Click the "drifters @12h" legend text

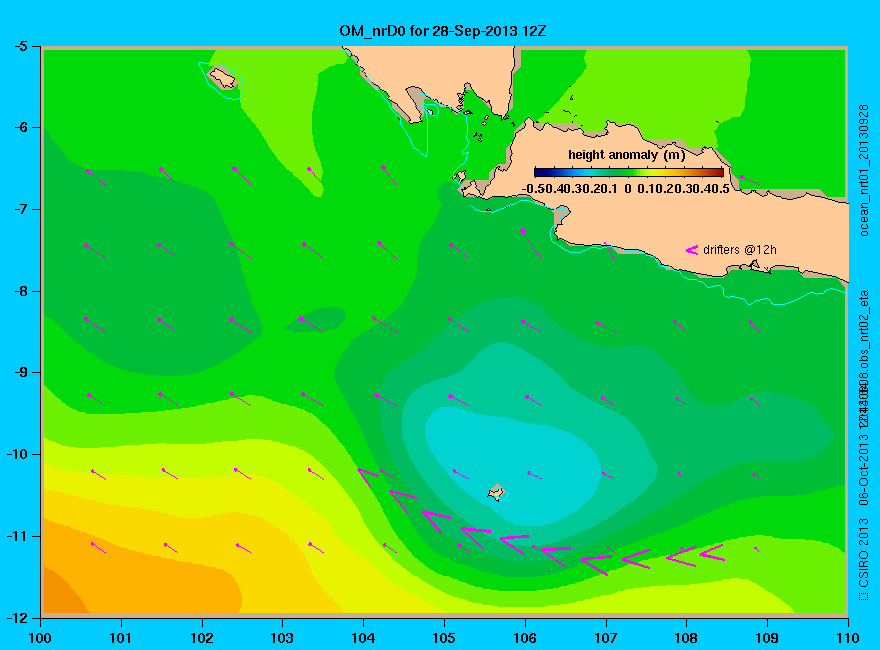(x=740, y=250)
